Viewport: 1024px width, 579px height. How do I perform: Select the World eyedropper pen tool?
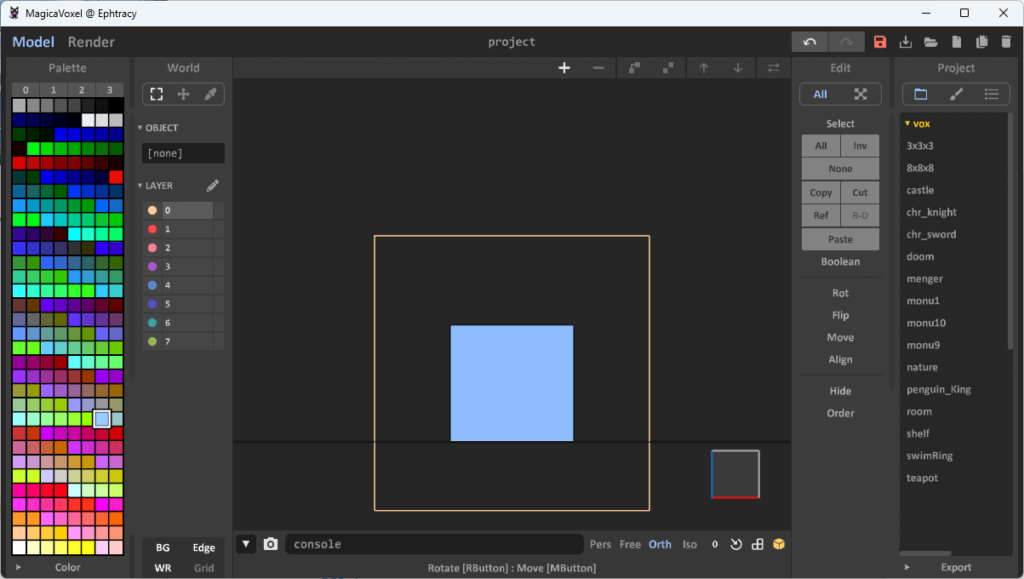pos(210,94)
